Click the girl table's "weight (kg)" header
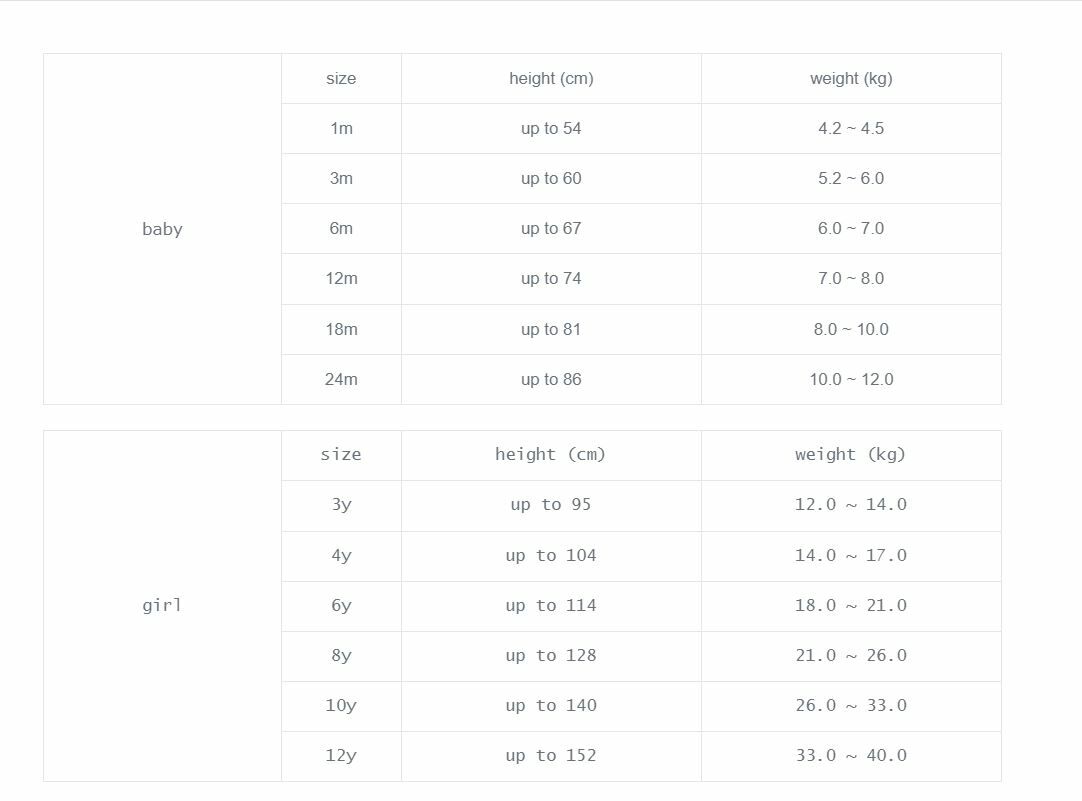This screenshot has width=1082, height=801. (851, 454)
